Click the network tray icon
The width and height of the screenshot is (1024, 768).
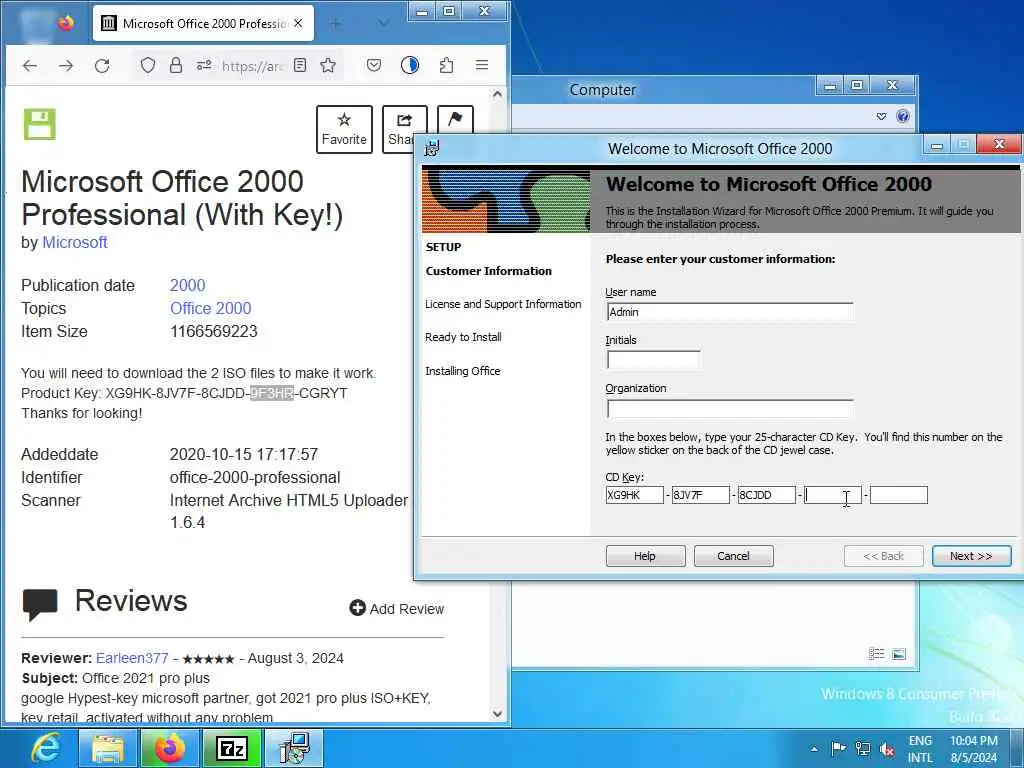click(863, 748)
